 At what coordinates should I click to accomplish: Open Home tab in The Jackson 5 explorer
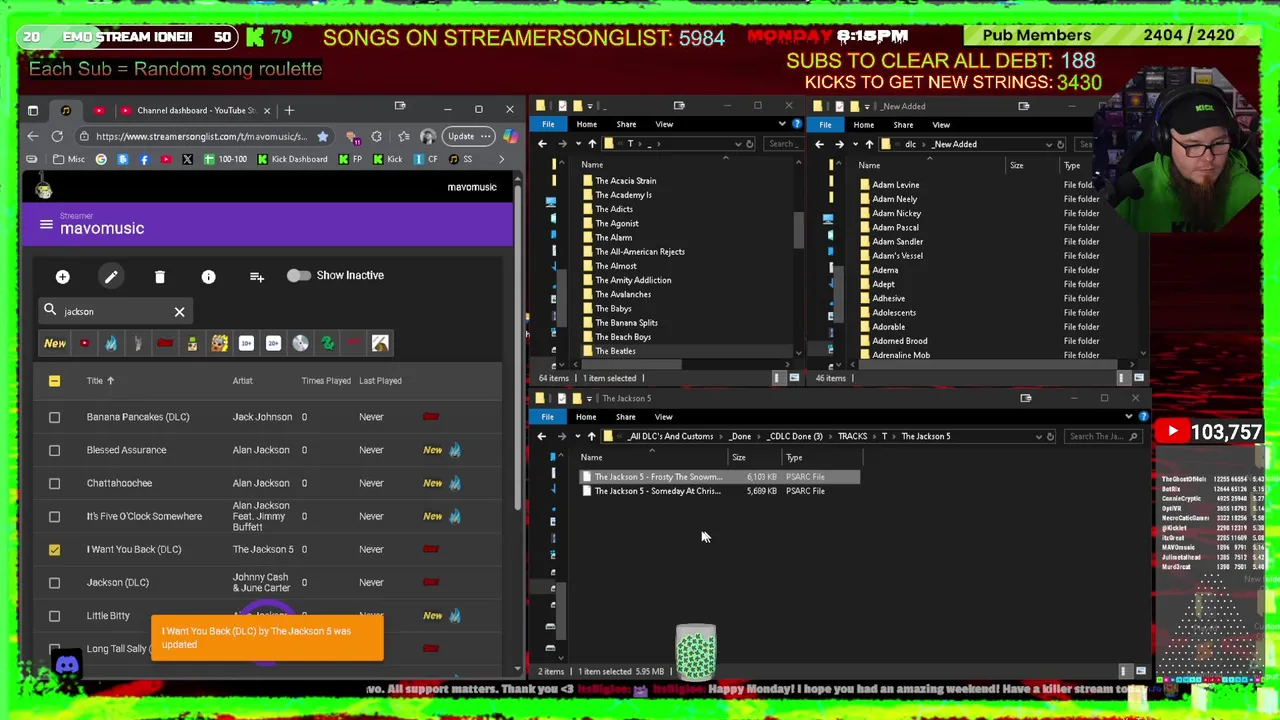tap(586, 417)
